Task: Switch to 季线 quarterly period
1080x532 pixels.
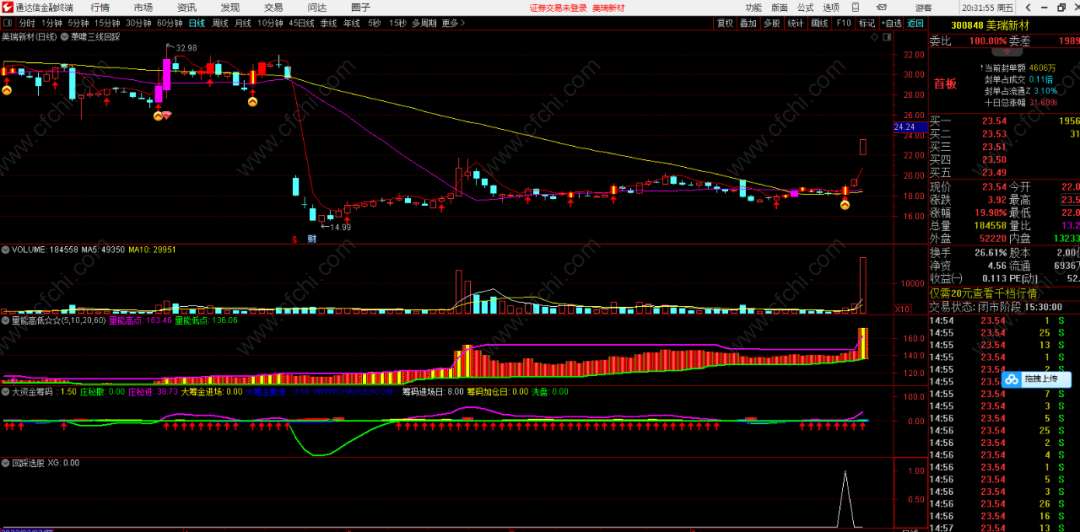Action: click(328, 23)
